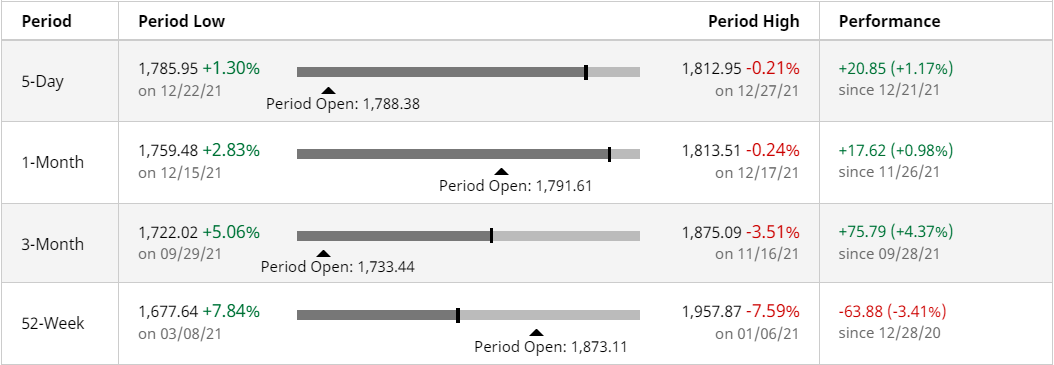Click the 3-Month period open triangle marker

(x=323, y=253)
